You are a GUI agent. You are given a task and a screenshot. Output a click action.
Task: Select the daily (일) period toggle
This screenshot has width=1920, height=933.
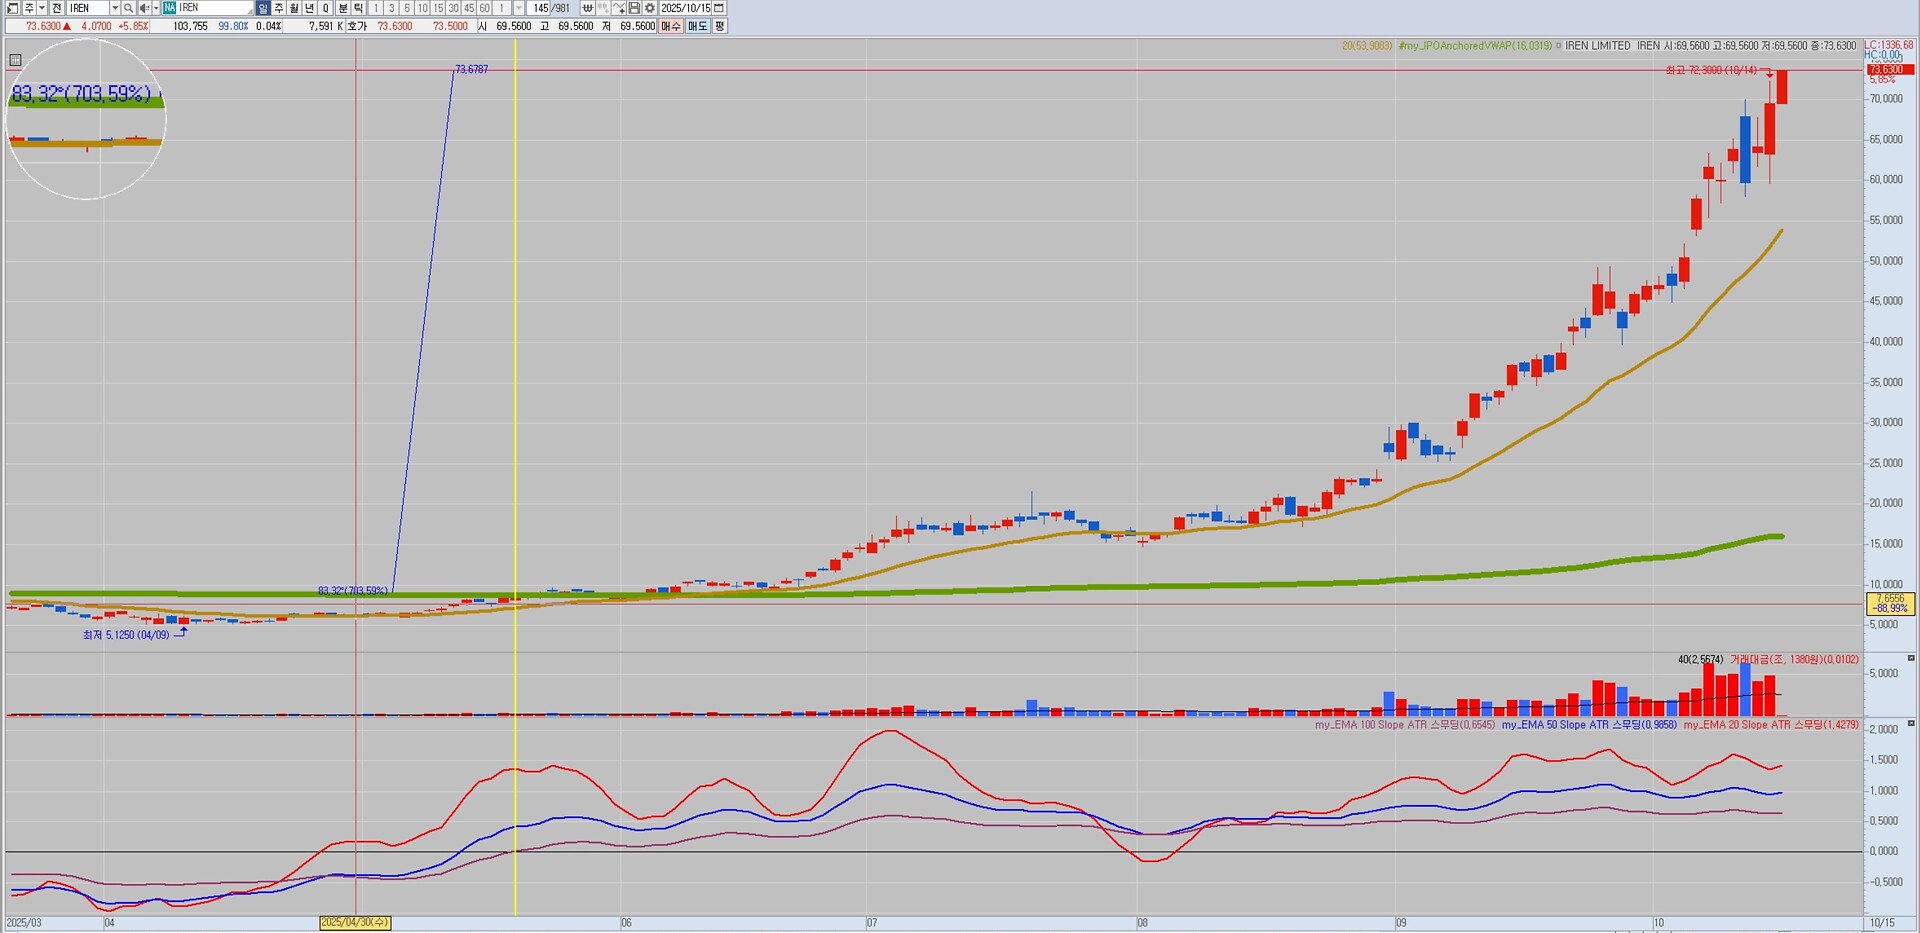point(263,8)
